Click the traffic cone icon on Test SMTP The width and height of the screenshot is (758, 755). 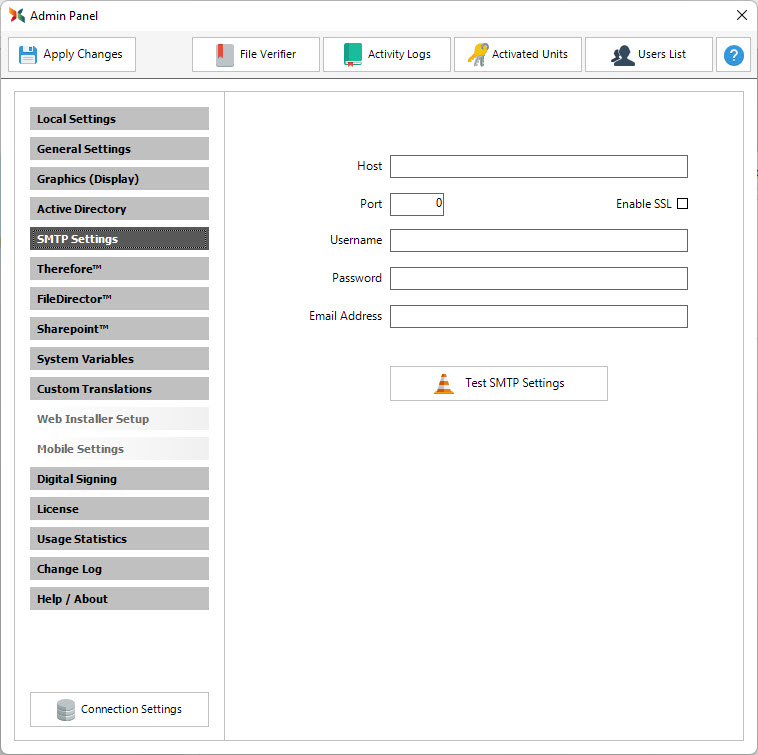[x=444, y=384]
